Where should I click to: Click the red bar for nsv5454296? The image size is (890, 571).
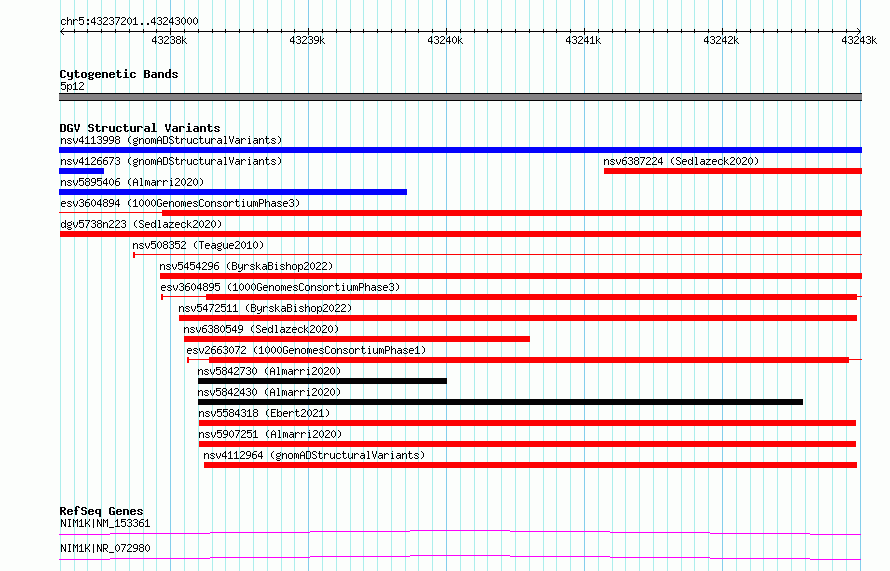click(511, 276)
